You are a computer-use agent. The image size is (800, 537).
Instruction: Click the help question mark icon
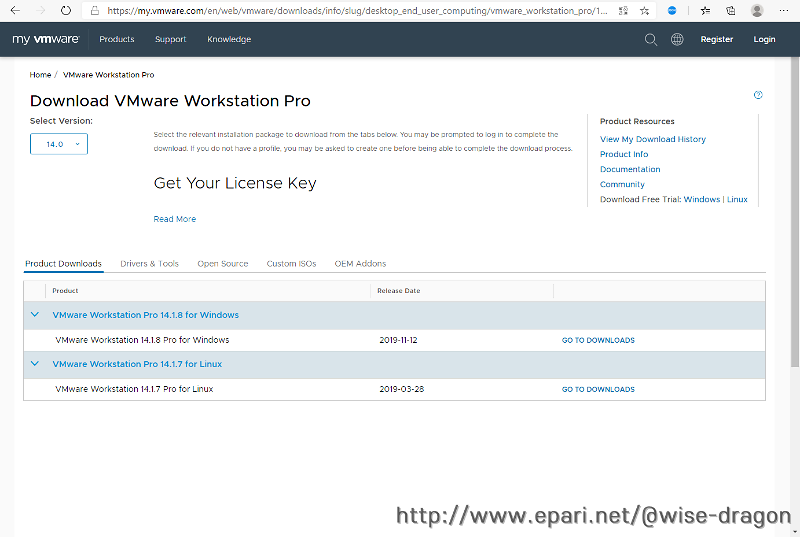pyautogui.click(x=758, y=95)
